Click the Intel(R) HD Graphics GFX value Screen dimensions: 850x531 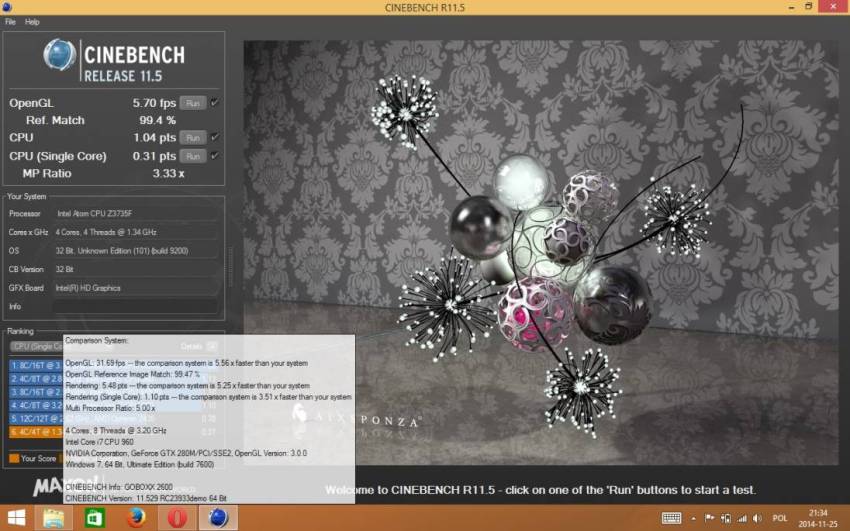coord(88,288)
